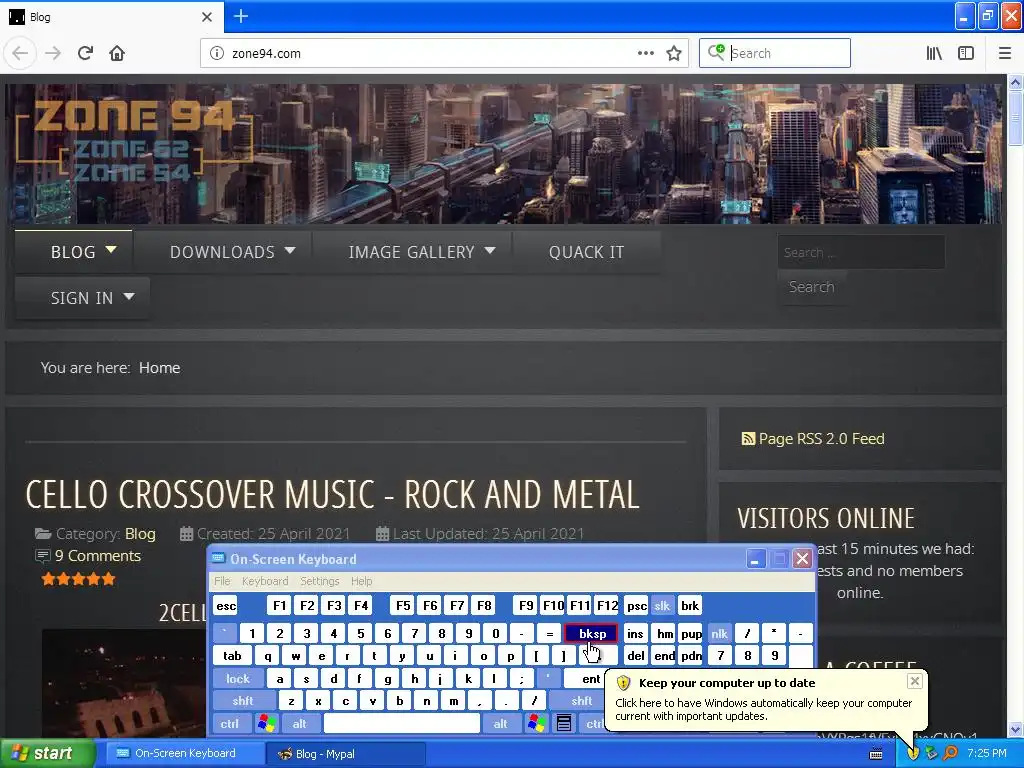Click the five-star article rating
This screenshot has width=1024, height=768.
[78, 579]
